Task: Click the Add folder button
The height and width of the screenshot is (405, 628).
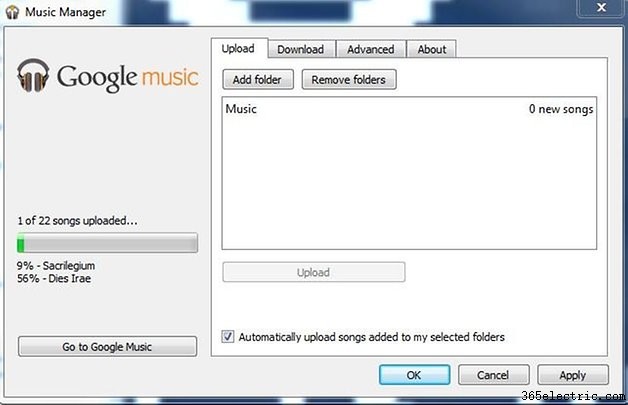Action: (258, 79)
